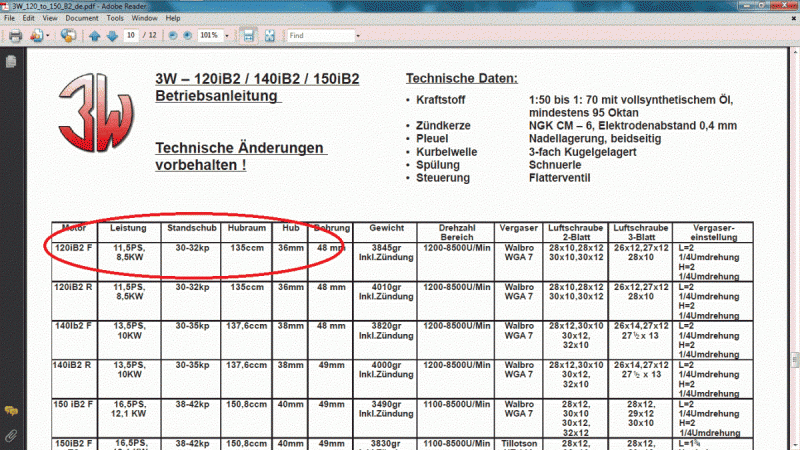This screenshot has width=800, height=450.
Task: Click the zoom in plus button
Action: point(189,35)
